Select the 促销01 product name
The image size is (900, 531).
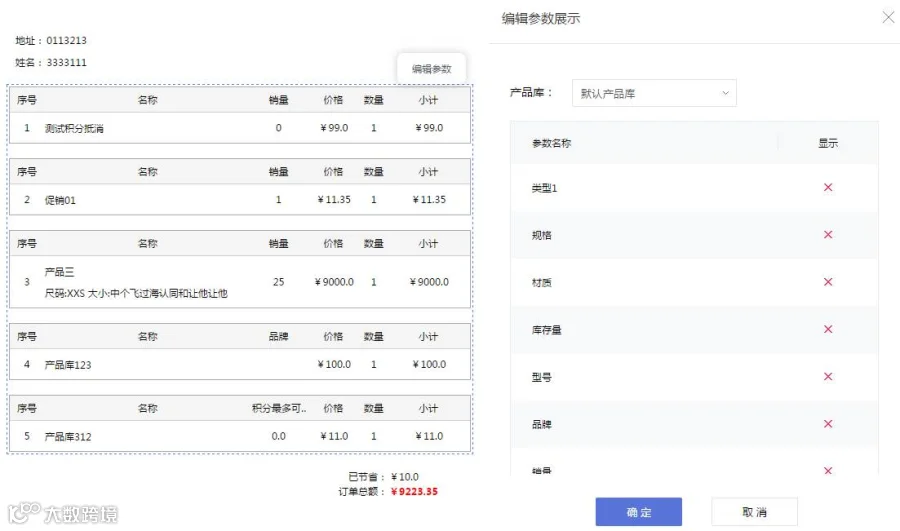(x=60, y=200)
